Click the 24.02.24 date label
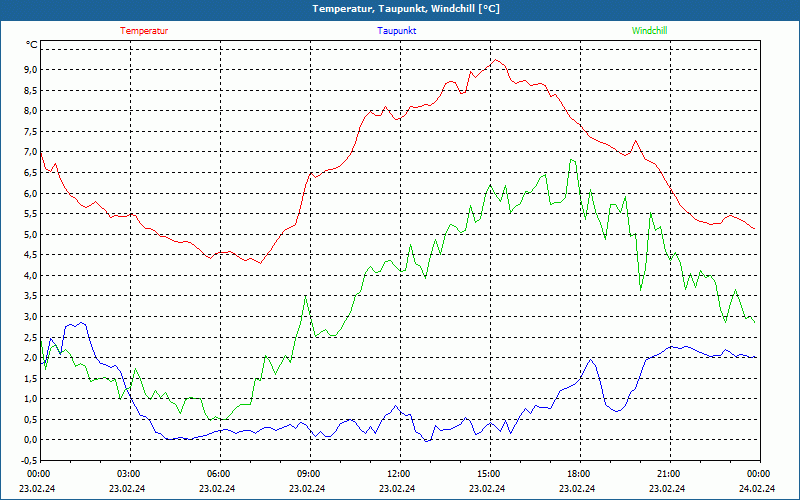The width and height of the screenshot is (800, 500). [757, 488]
